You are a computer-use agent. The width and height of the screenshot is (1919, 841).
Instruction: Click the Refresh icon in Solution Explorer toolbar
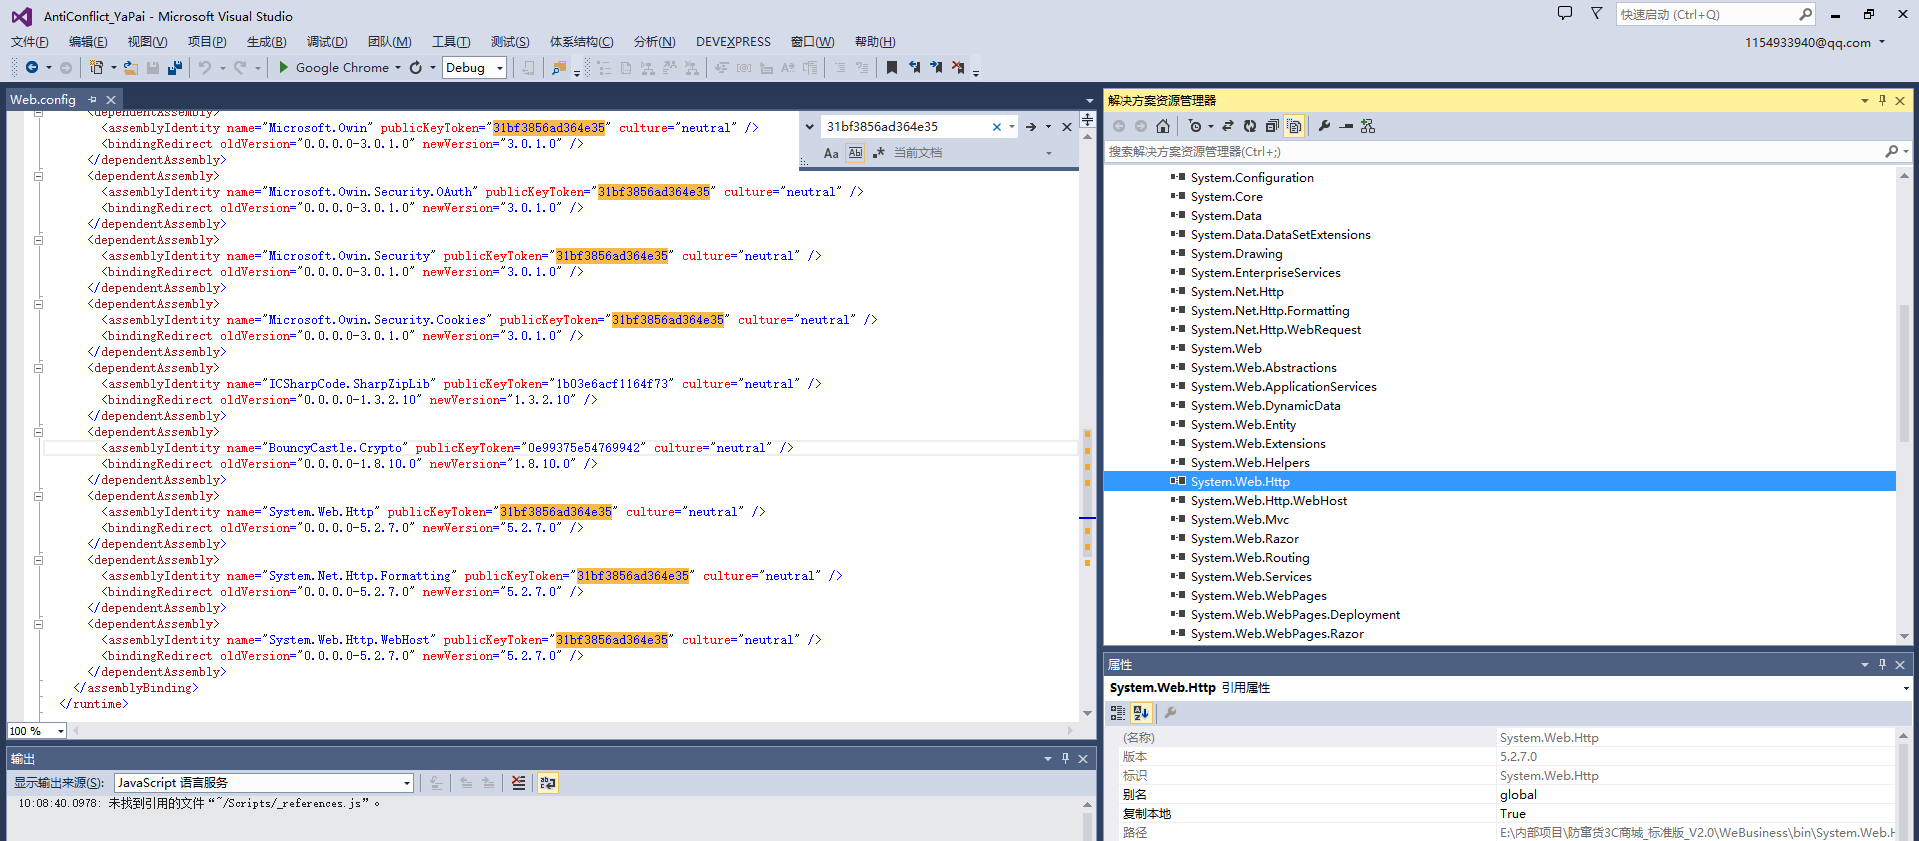(1250, 126)
